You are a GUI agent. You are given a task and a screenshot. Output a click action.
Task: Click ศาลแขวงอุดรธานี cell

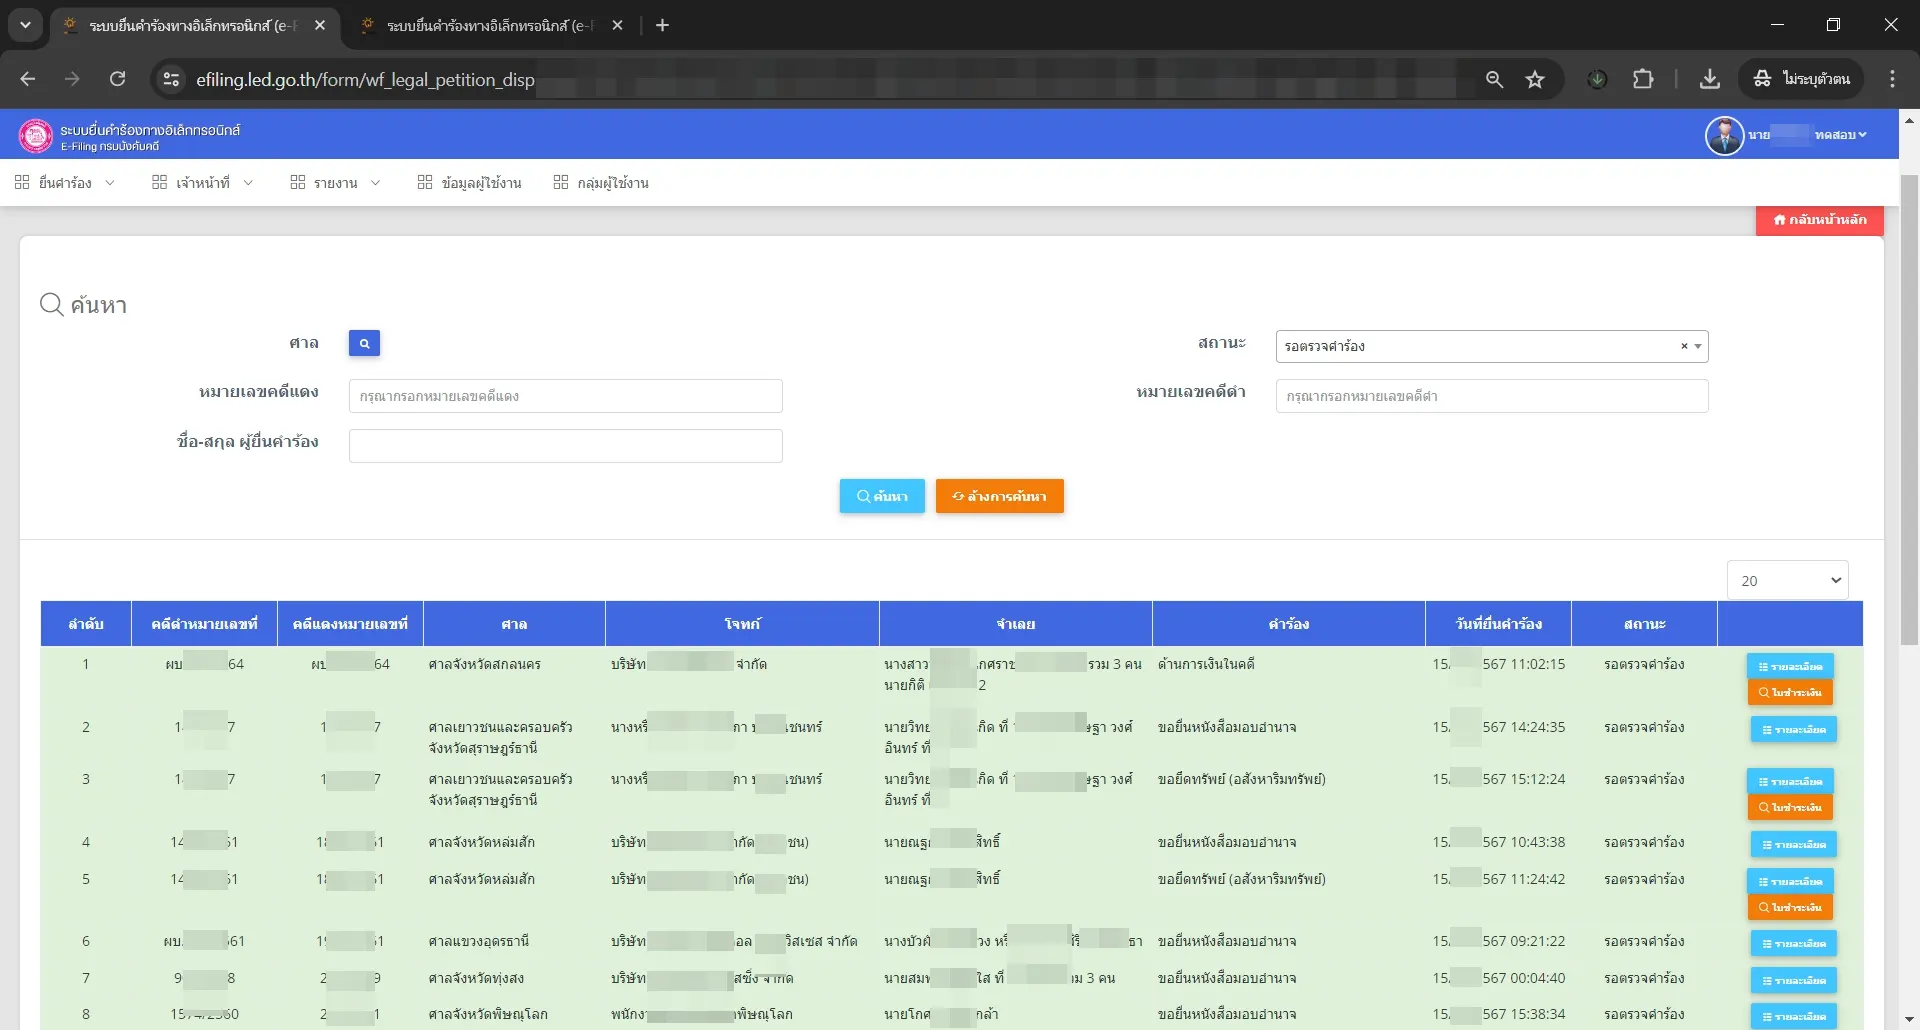[x=479, y=941]
